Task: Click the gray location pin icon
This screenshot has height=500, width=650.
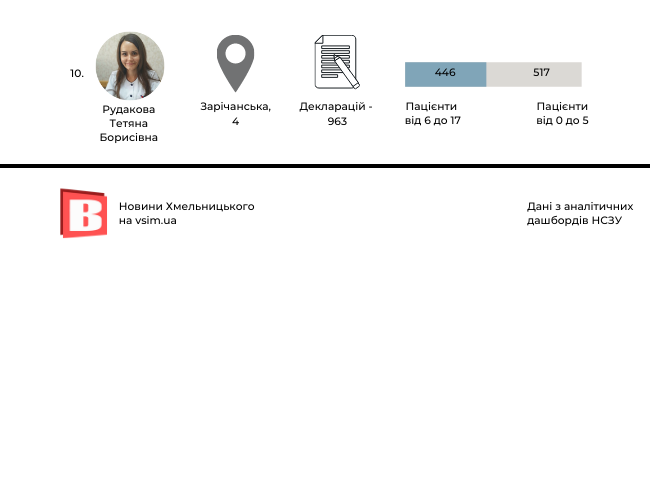Action: pyautogui.click(x=235, y=62)
